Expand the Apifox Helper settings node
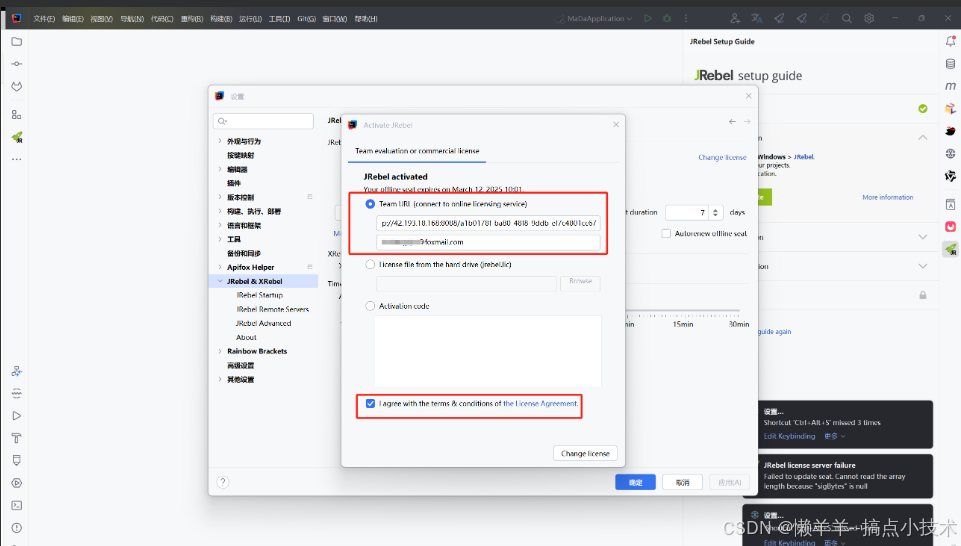961x546 pixels. (220, 267)
